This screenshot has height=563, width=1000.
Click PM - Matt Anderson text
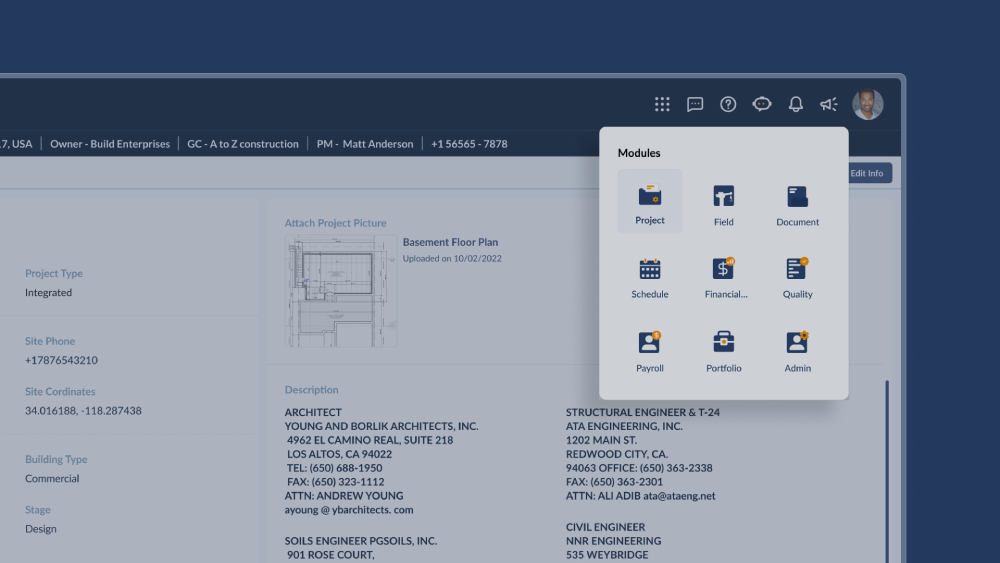pos(365,143)
